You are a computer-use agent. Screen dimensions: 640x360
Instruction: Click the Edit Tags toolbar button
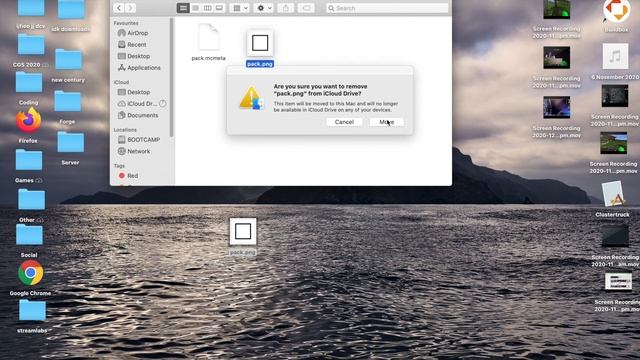(306, 8)
